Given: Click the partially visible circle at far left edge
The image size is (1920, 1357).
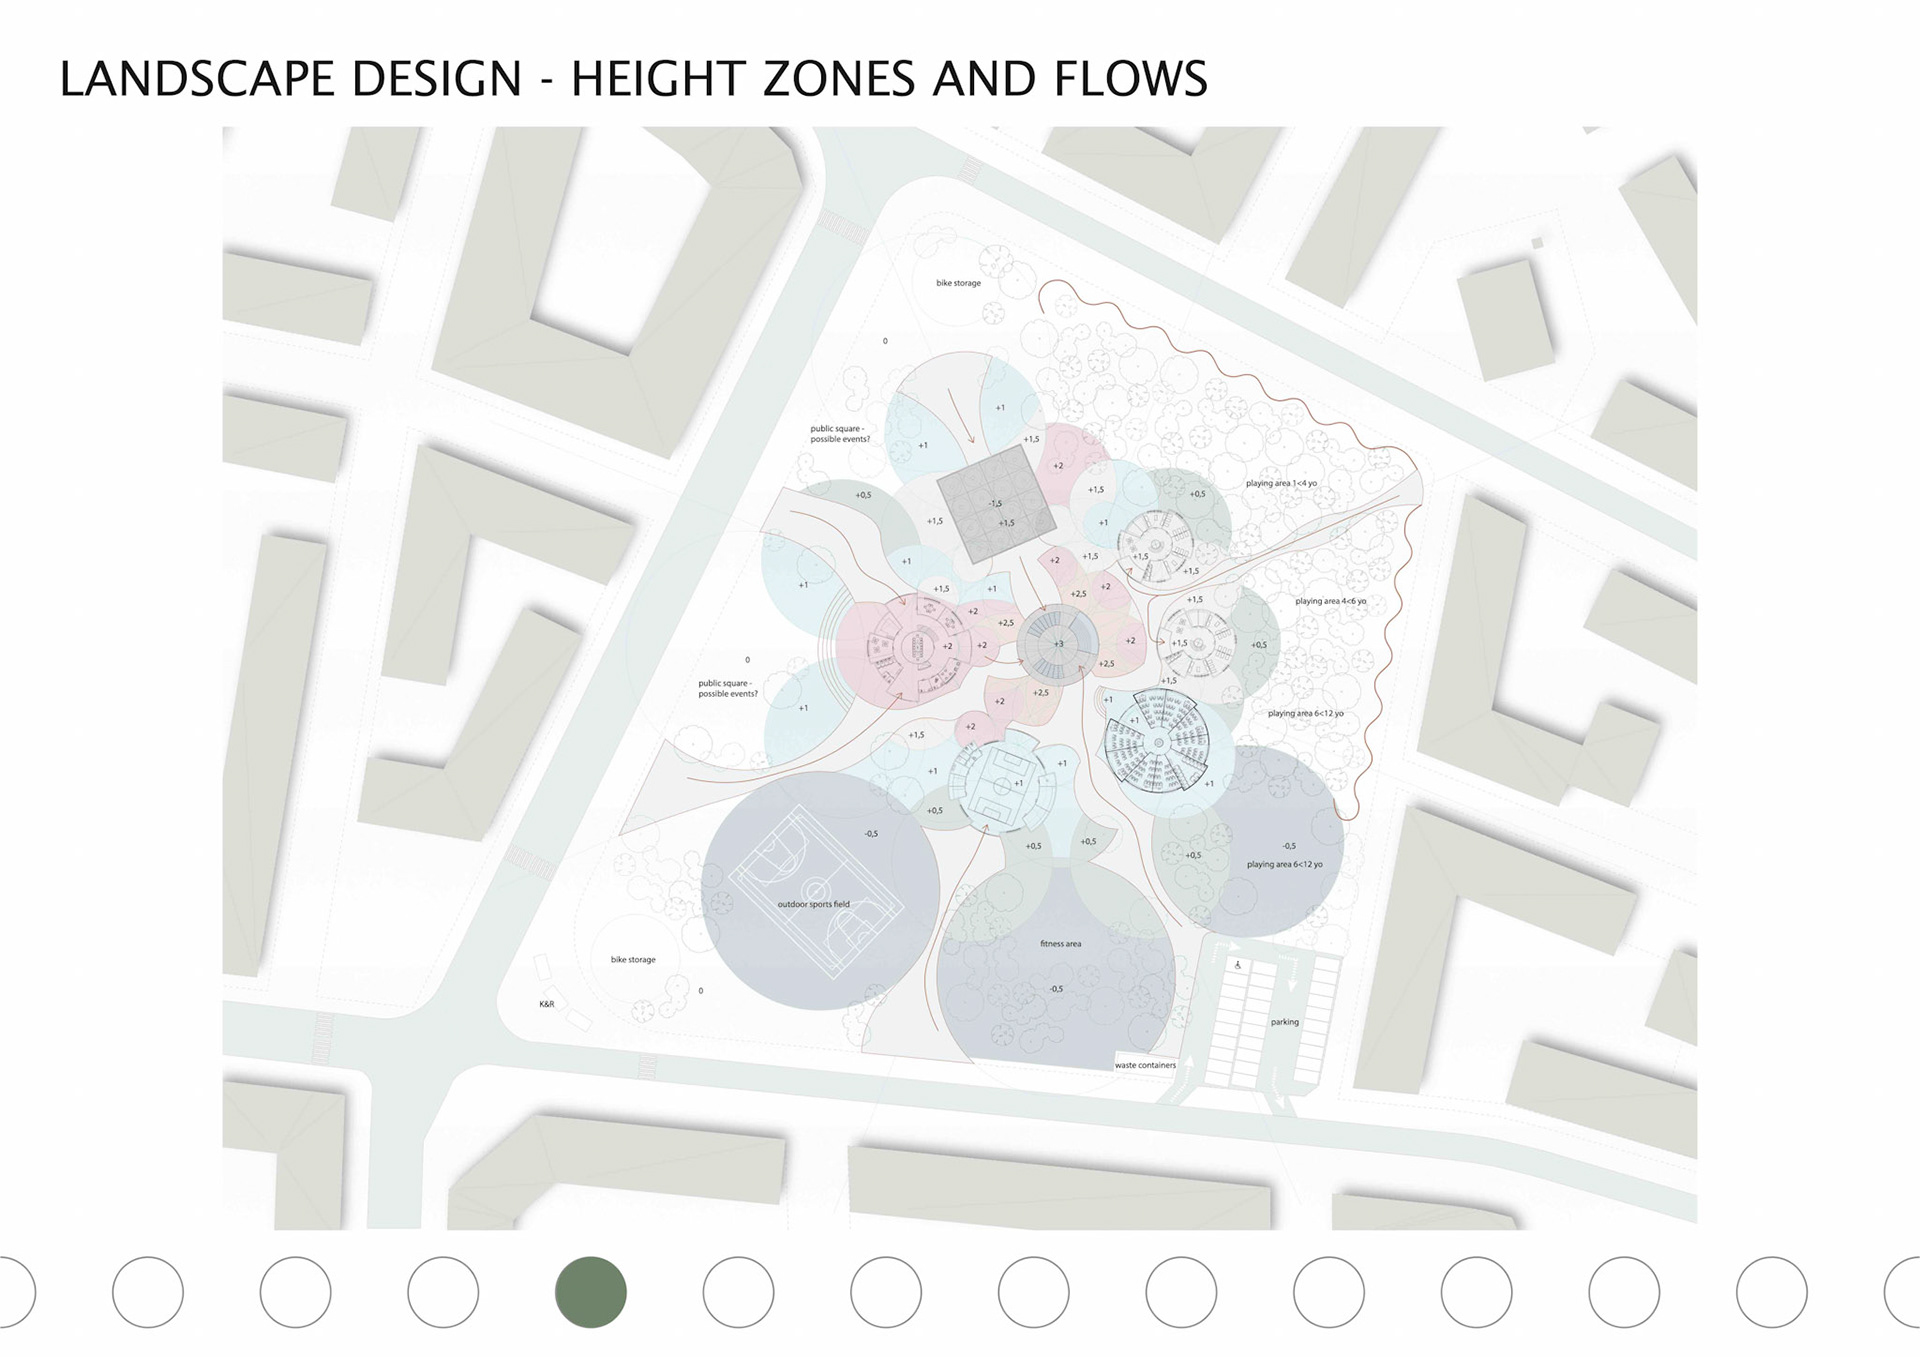Looking at the screenshot, I should pyautogui.click(x=15, y=1292).
